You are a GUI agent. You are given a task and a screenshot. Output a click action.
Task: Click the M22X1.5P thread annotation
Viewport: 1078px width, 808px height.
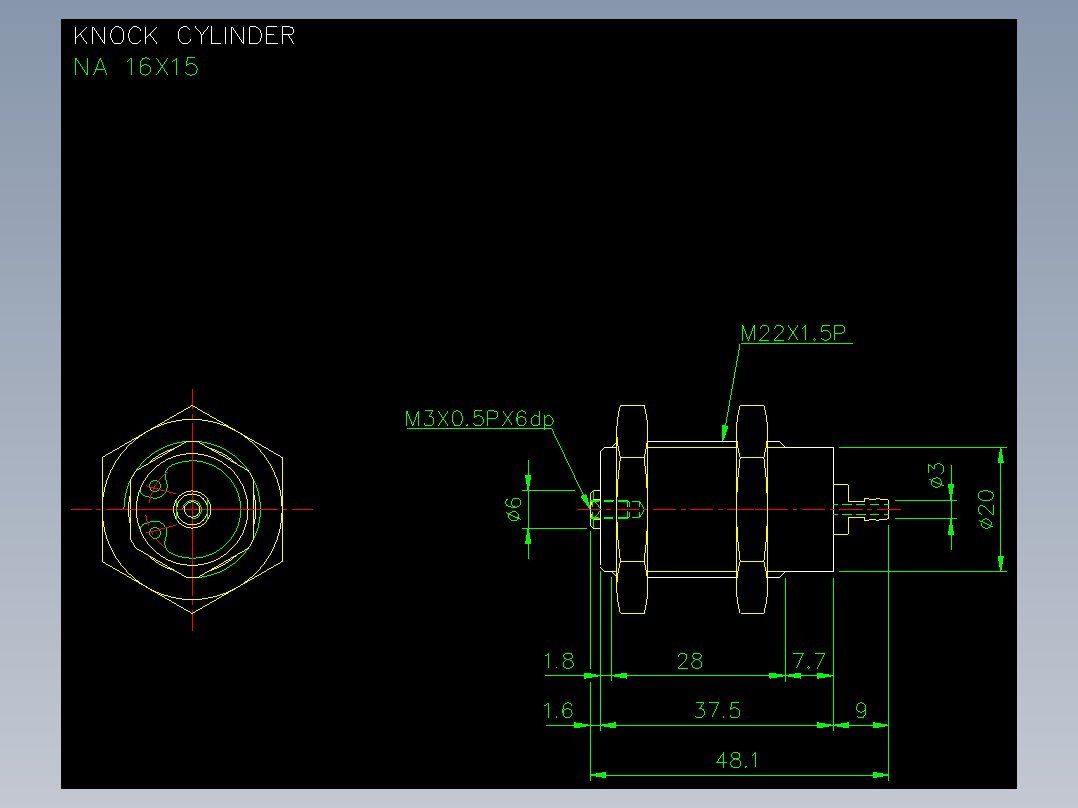pyautogui.click(x=793, y=333)
